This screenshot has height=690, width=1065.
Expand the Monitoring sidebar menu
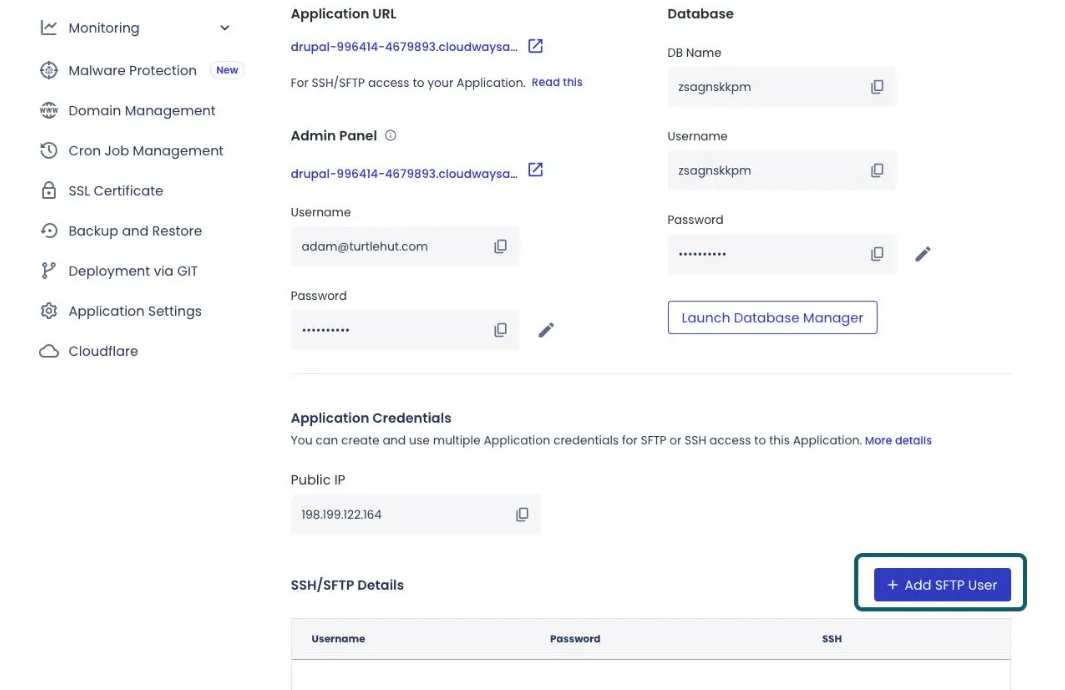[x=225, y=28]
